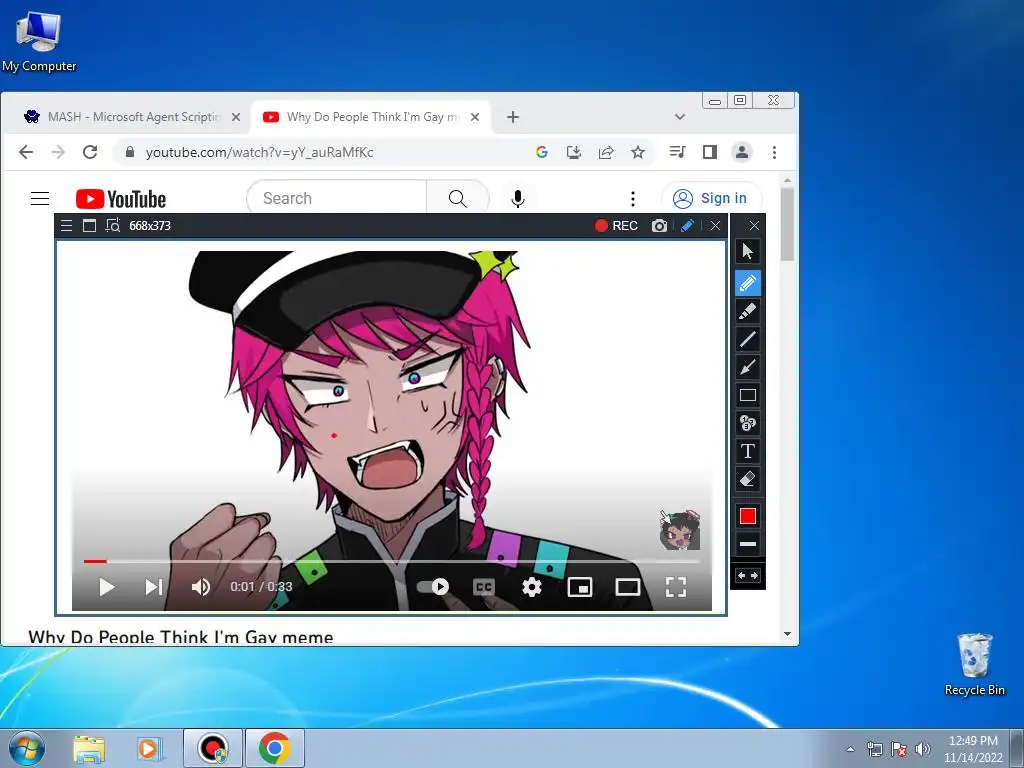This screenshot has width=1024, height=768.
Task: Click the page vertical scrollbar thumb
Action: 787,223
